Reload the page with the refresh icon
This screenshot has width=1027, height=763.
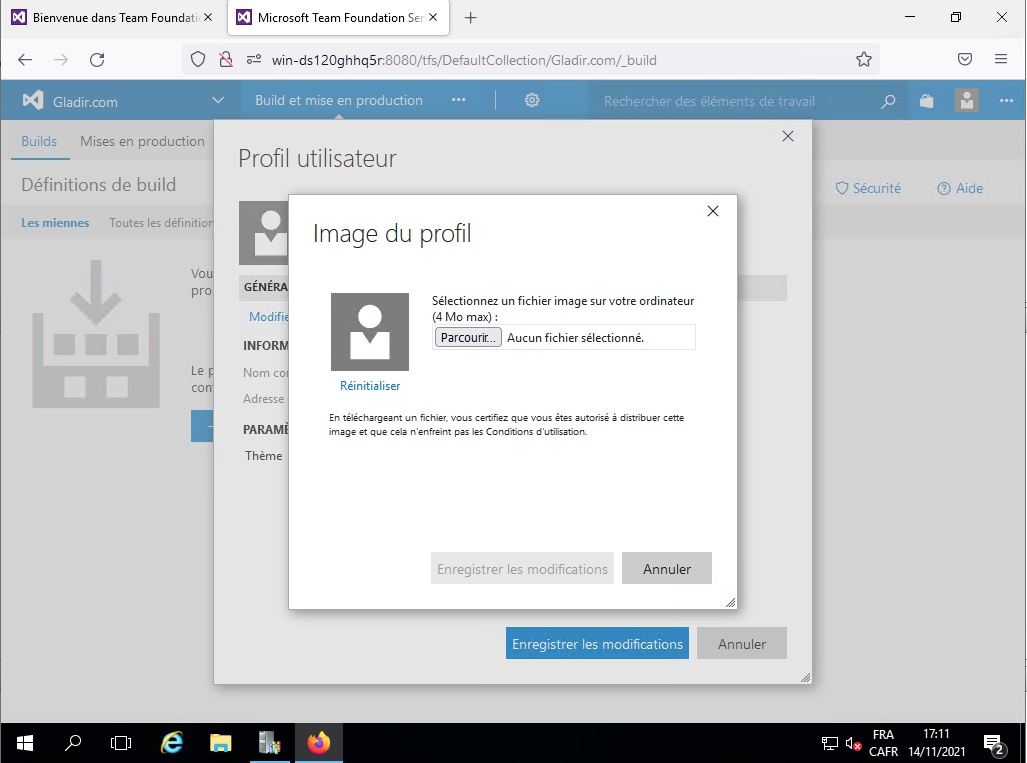coord(97,60)
